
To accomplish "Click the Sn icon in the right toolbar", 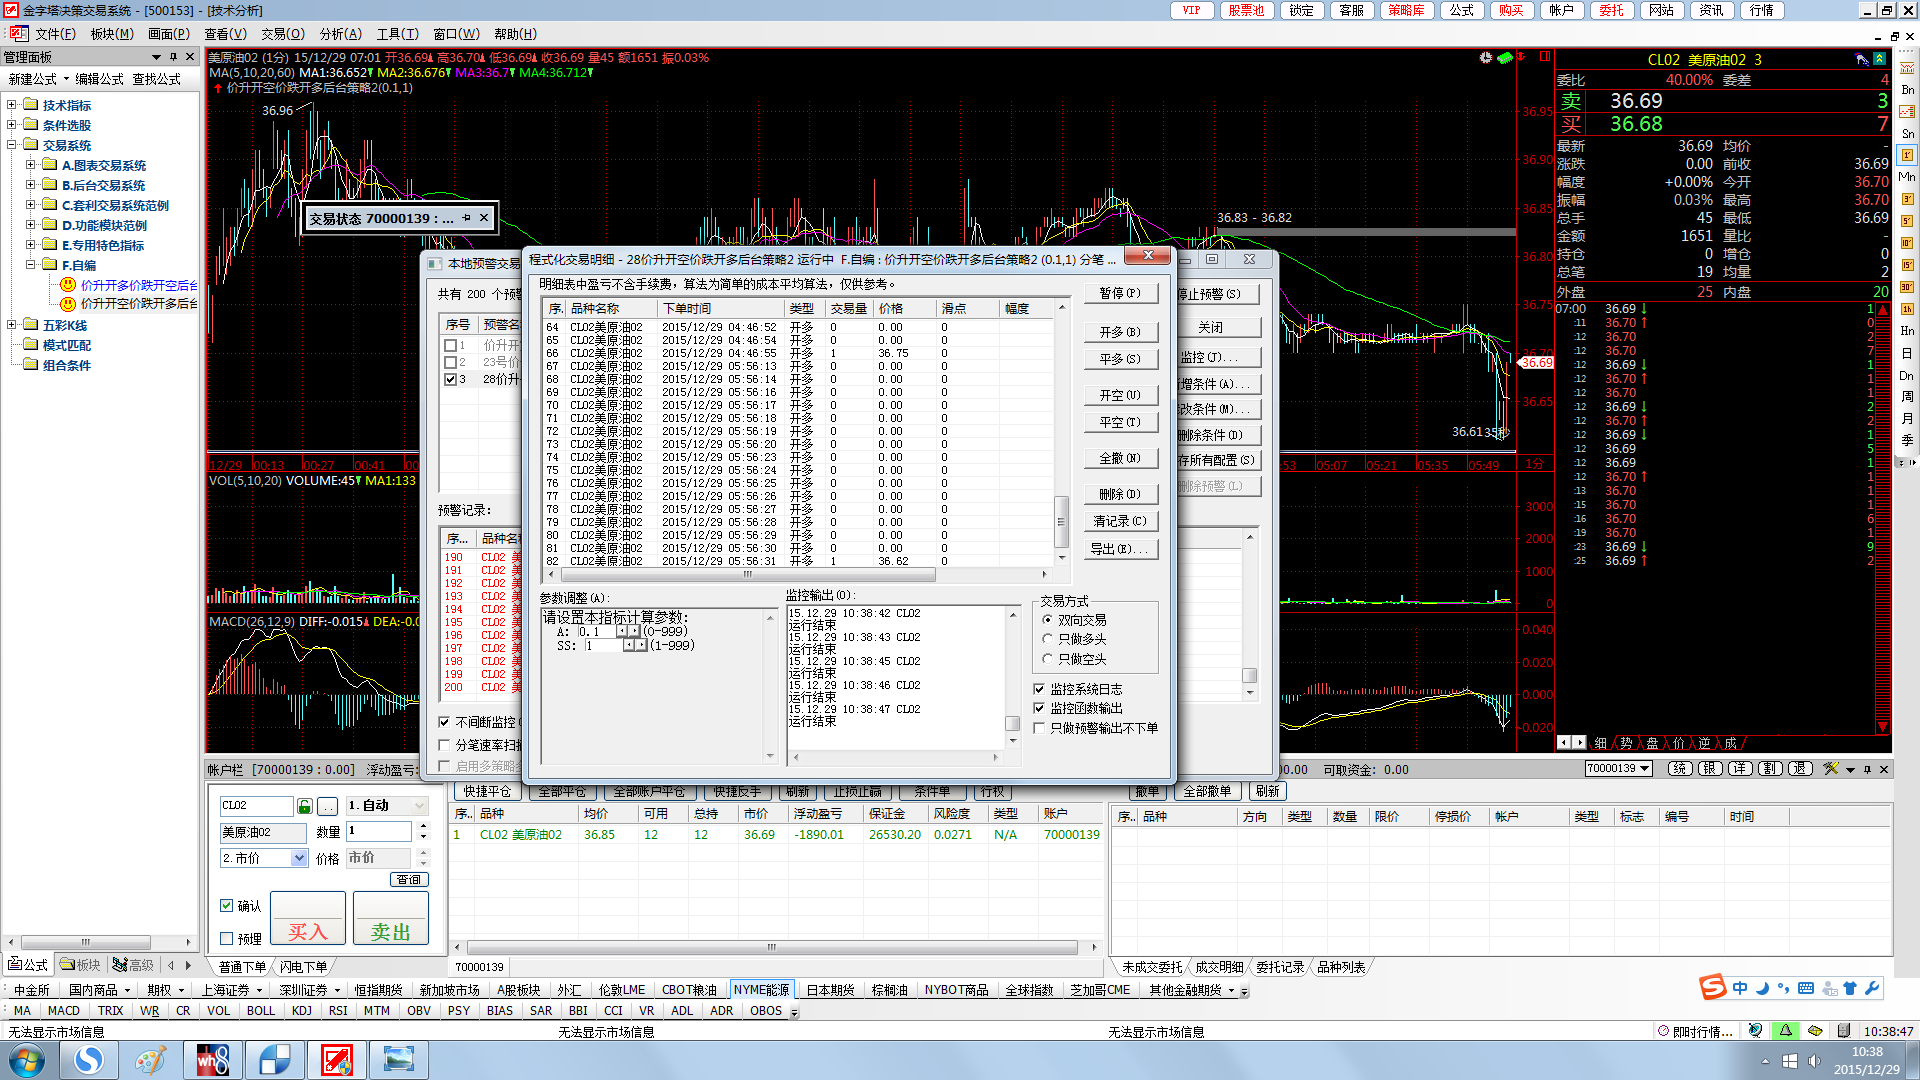I will pos(1907,133).
